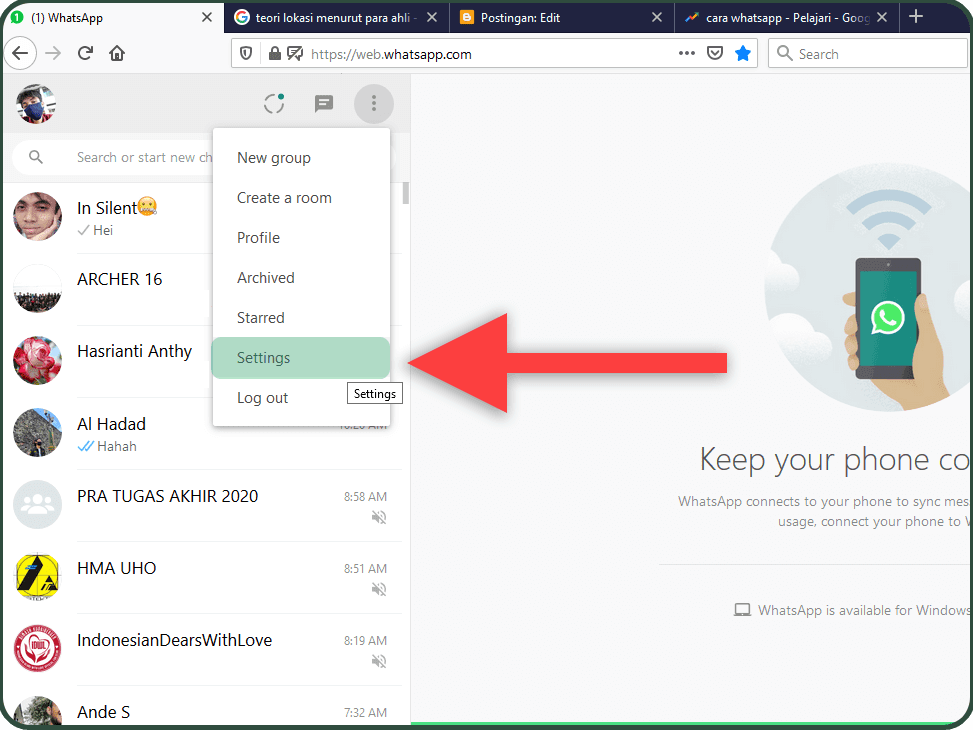
Task: Click the Hasrianti Anthy rose avatar
Action: 37,361
